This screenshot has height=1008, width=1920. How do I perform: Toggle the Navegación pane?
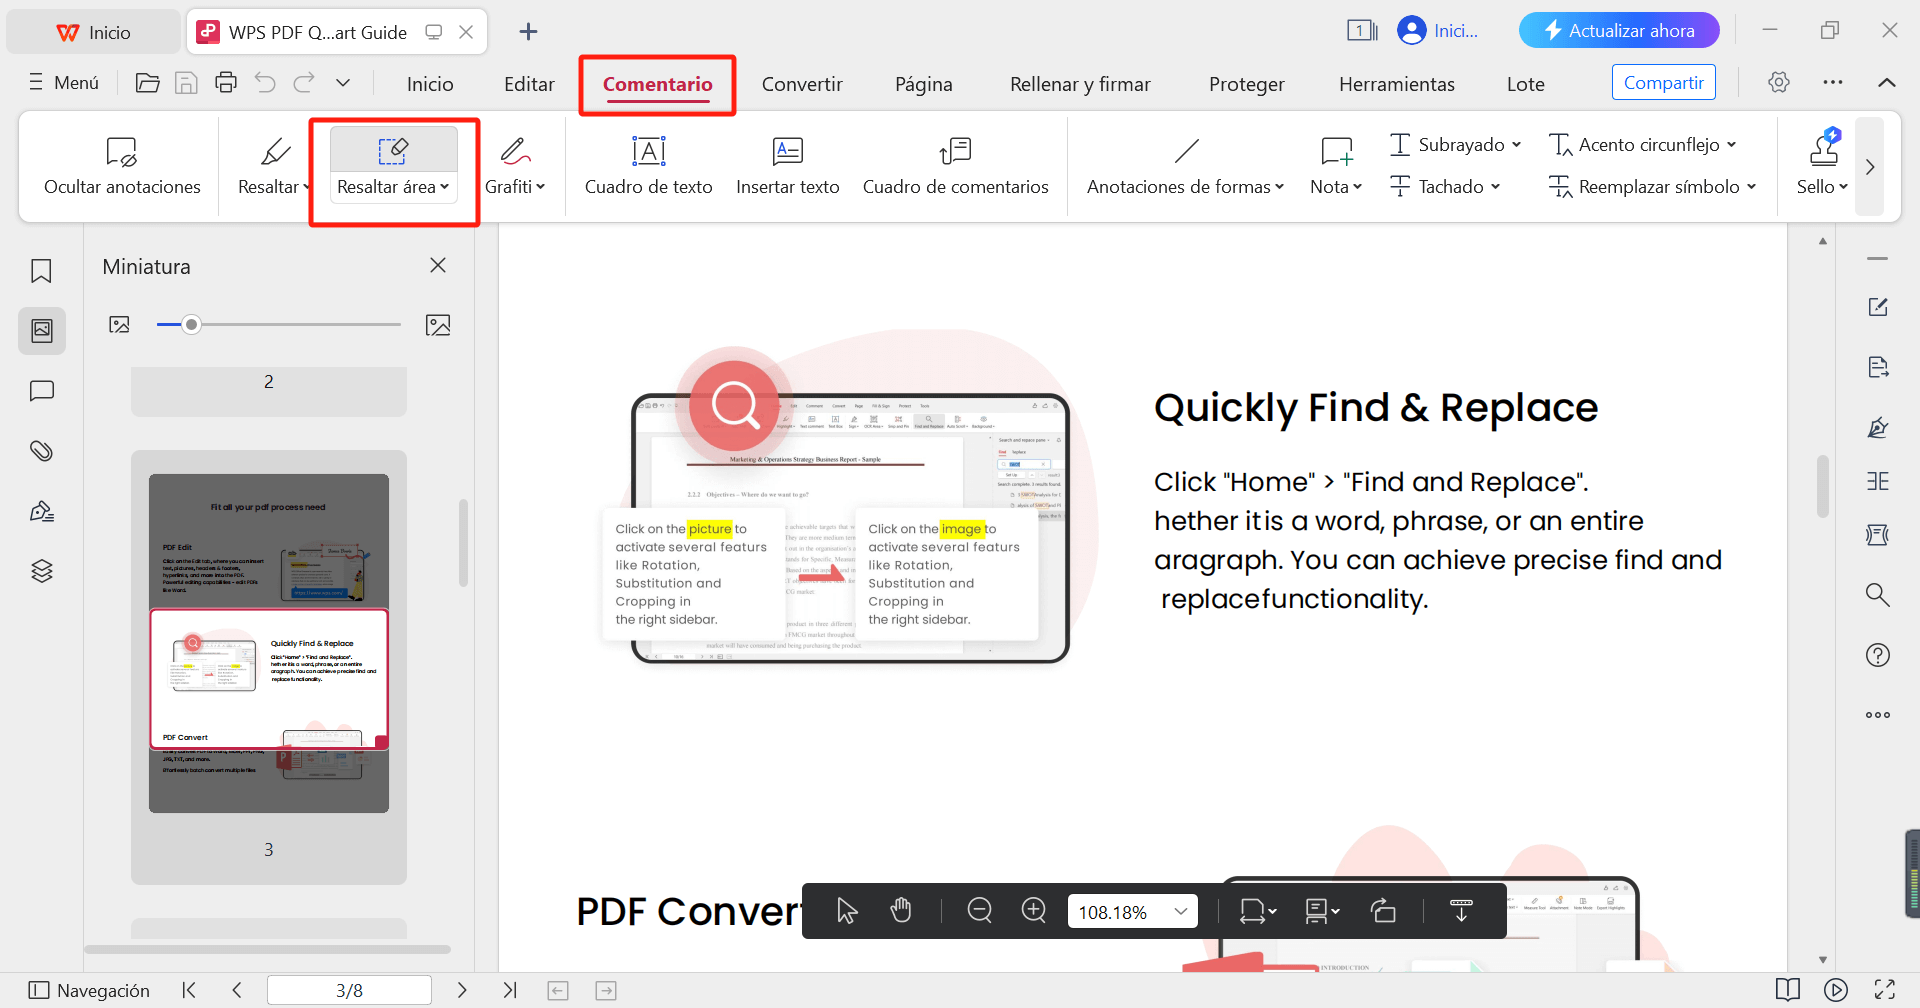[90, 990]
